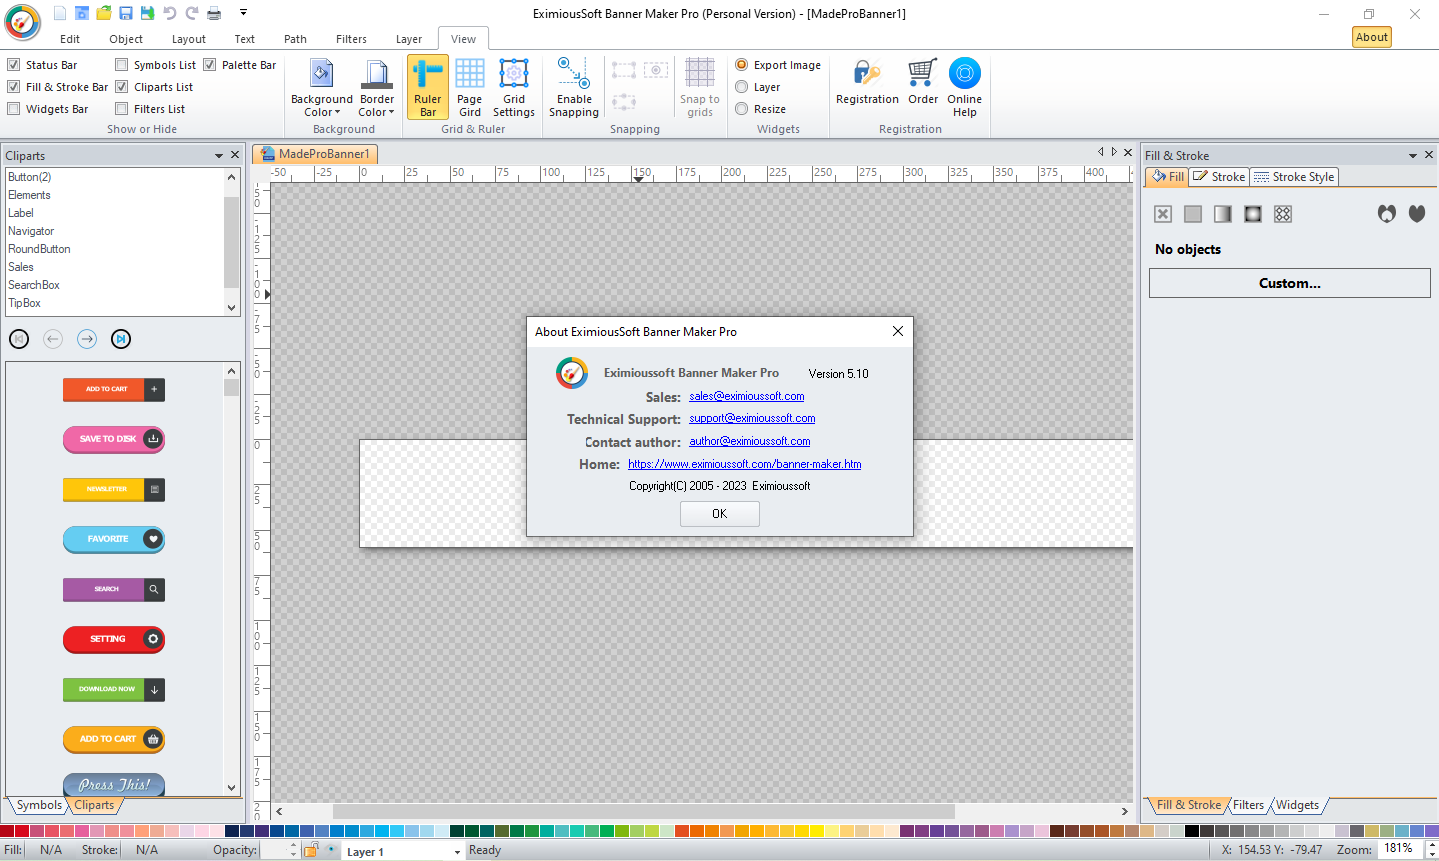Click the Save As icon with green arrow
The image size is (1439, 861).
(148, 13)
